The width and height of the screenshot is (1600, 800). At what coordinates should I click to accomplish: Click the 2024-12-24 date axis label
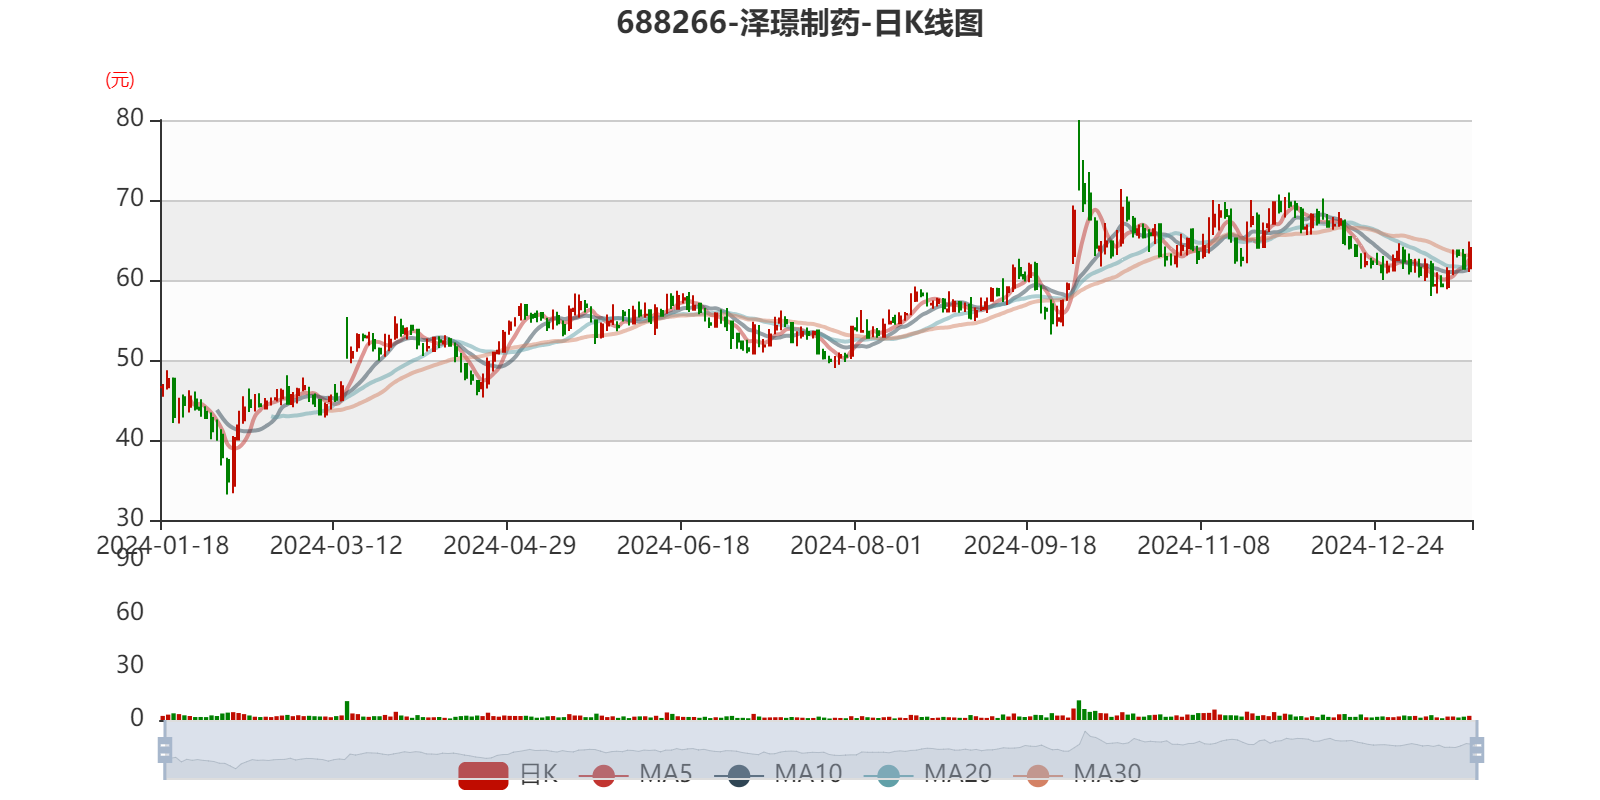pos(1377,546)
